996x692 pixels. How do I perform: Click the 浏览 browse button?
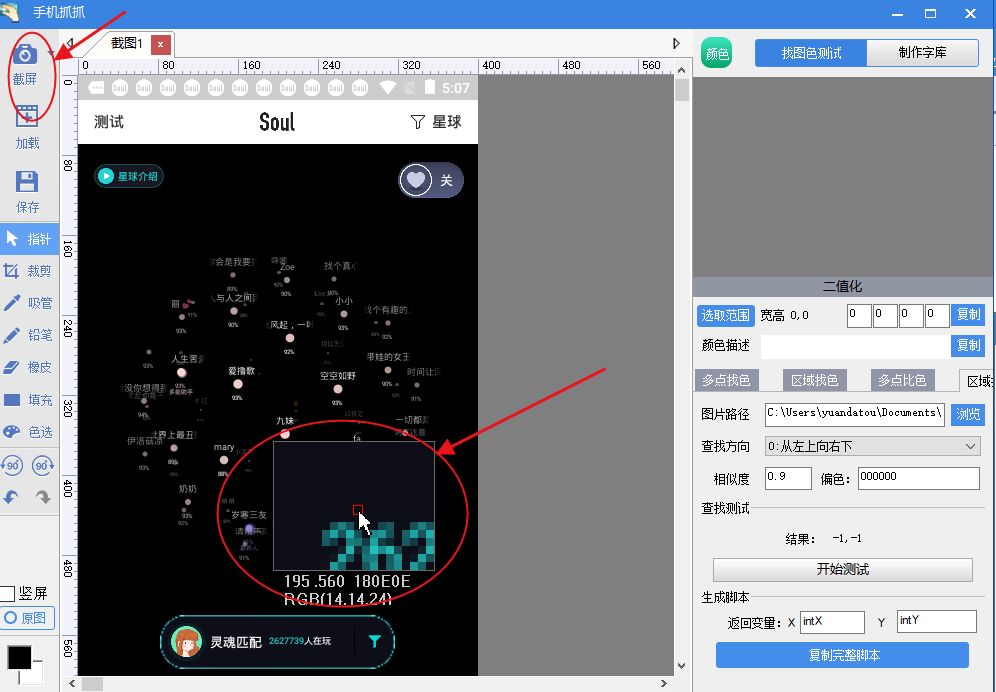tap(968, 414)
